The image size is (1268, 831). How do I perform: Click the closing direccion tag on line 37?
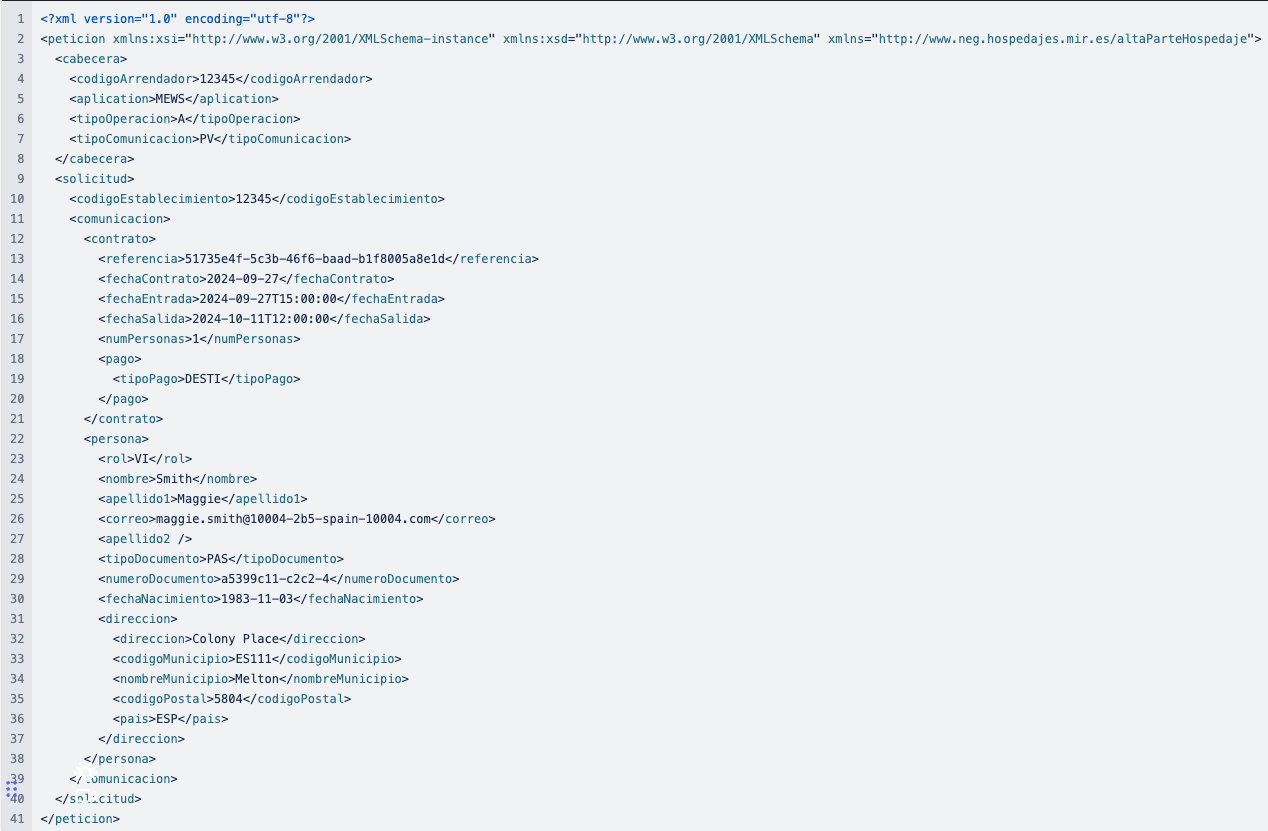[141, 739]
